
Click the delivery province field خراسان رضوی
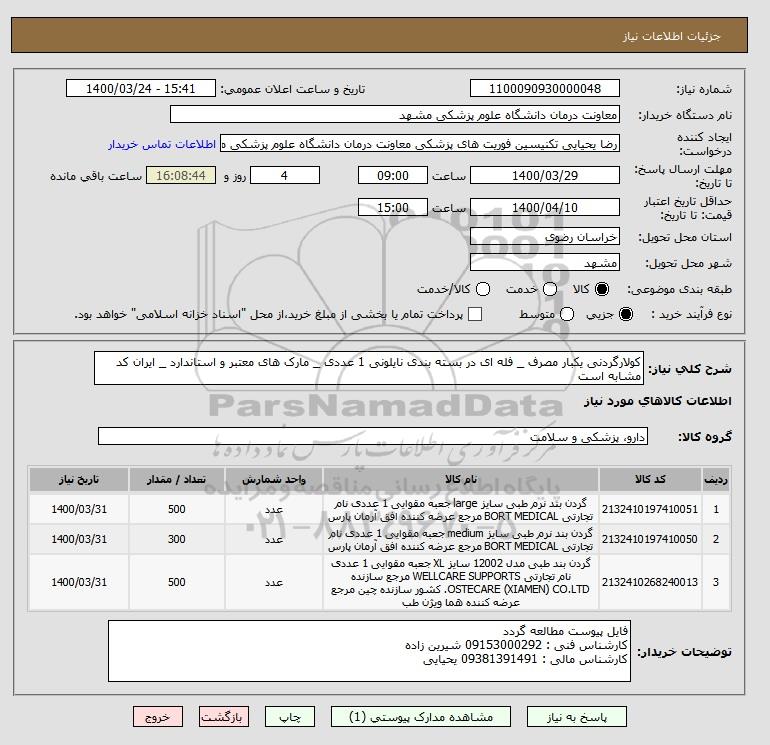[545, 237]
